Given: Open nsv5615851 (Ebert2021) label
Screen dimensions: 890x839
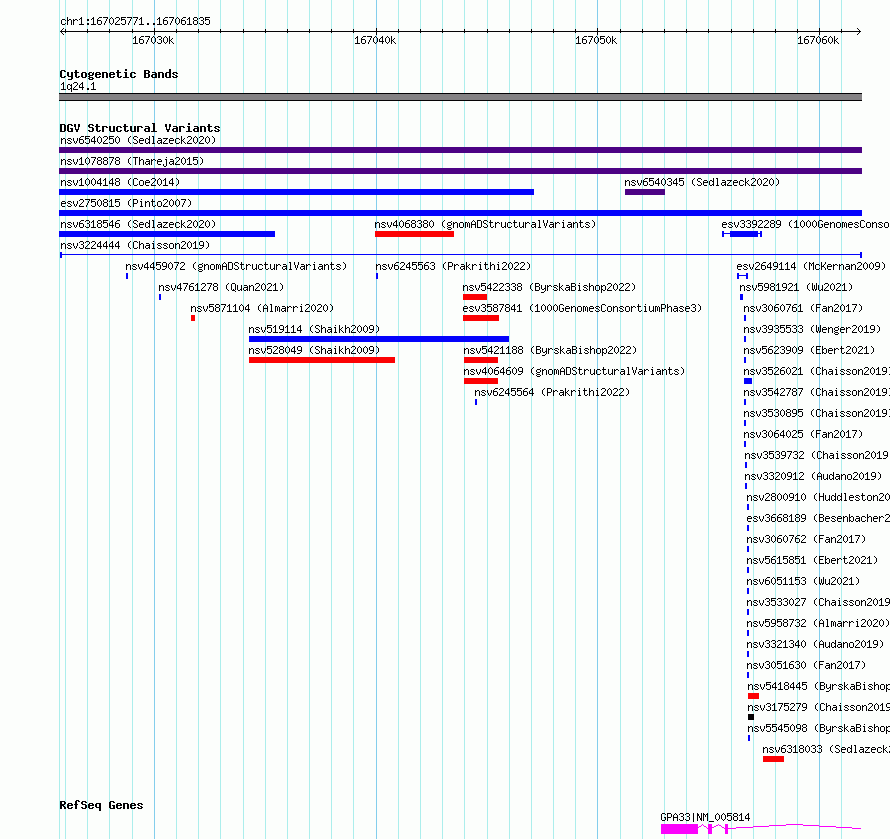Looking at the screenshot, I should click(x=812, y=560).
